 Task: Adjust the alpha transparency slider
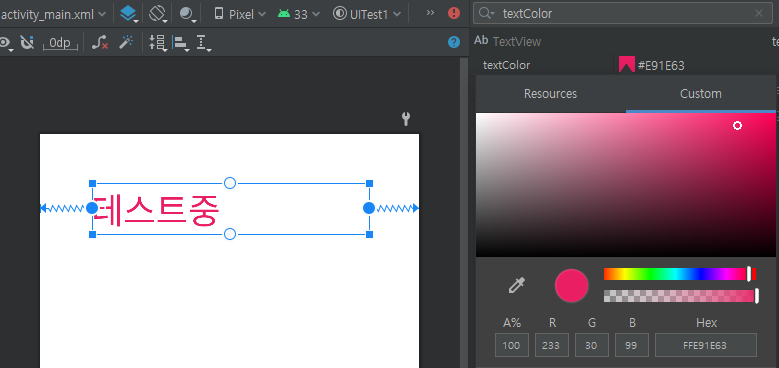pyautogui.click(x=680, y=296)
